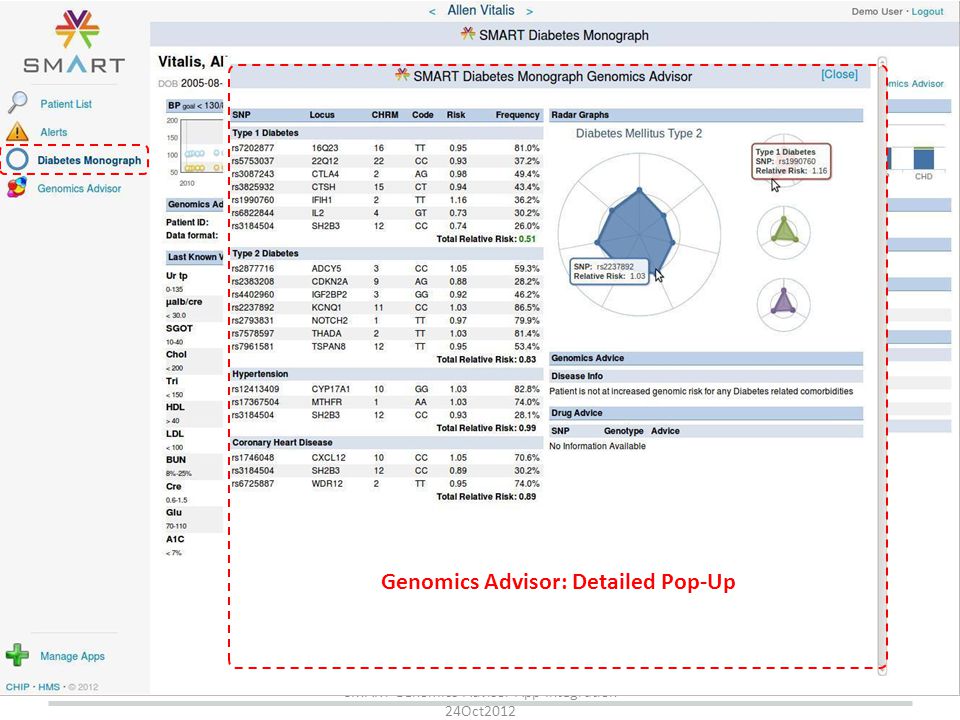Click the Drug Advice panel header
This screenshot has height=720, width=960.
706,413
